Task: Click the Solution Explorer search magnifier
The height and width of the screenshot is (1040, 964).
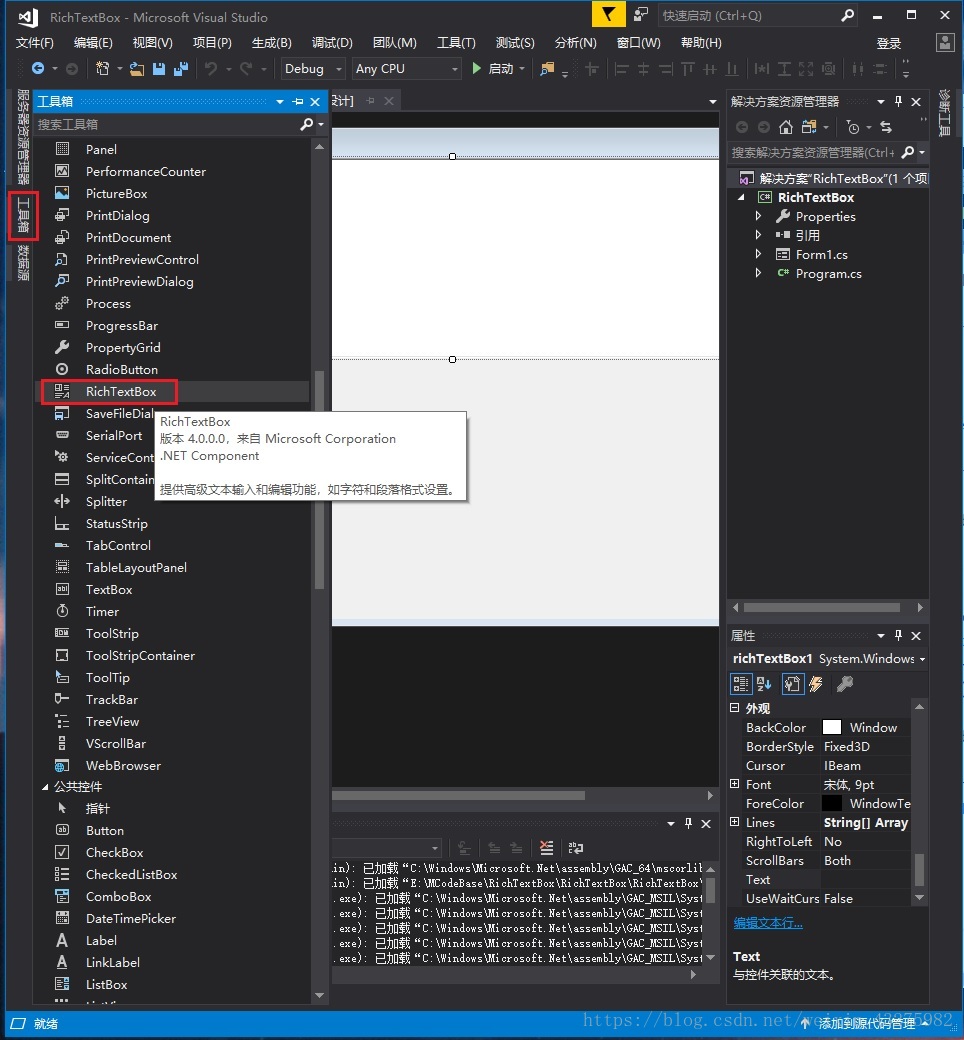Action: tap(908, 153)
